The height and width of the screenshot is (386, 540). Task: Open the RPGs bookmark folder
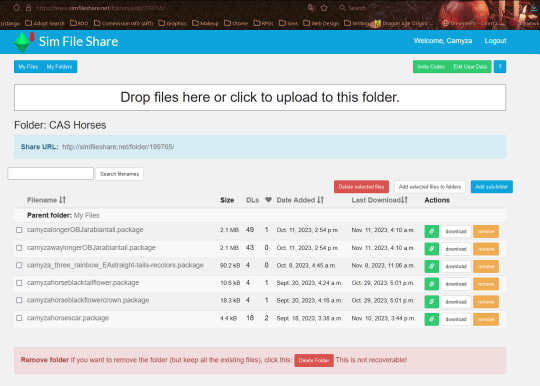pyautogui.click(x=264, y=23)
